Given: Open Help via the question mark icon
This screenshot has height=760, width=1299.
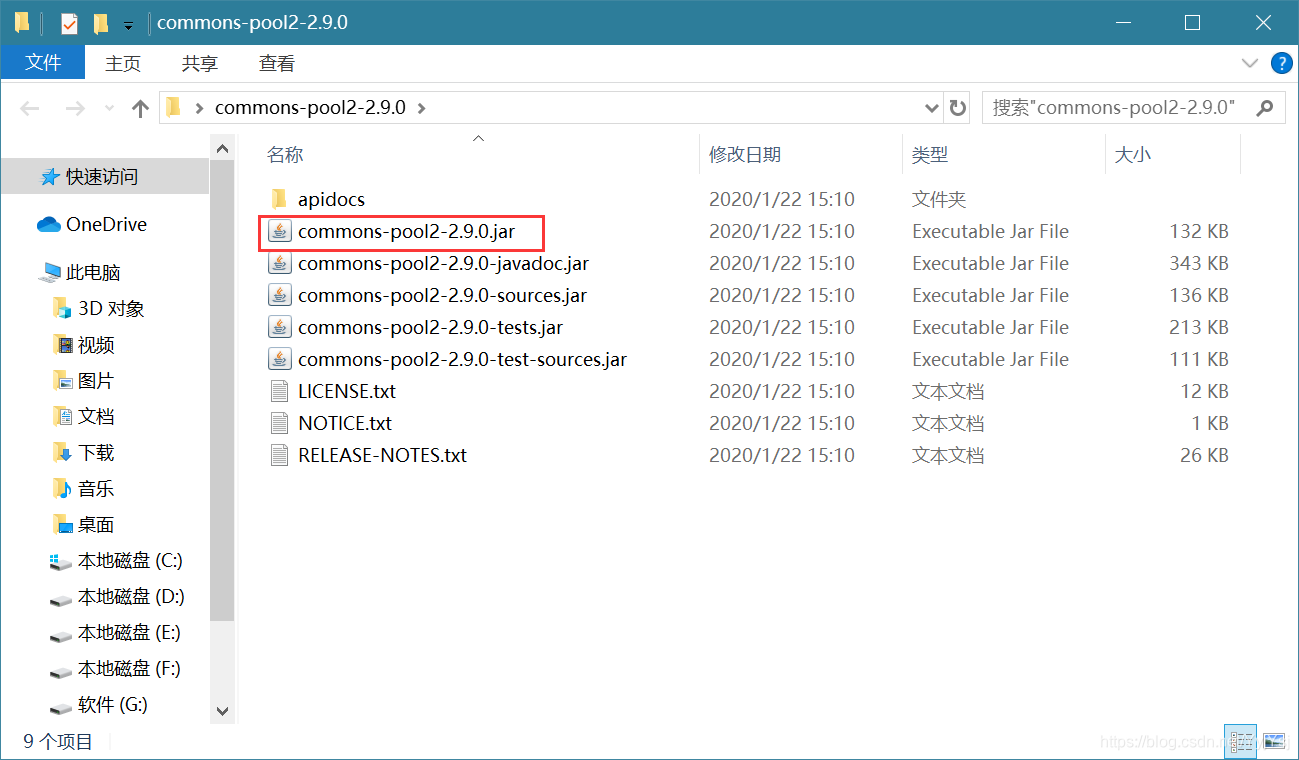Looking at the screenshot, I should pos(1281,63).
